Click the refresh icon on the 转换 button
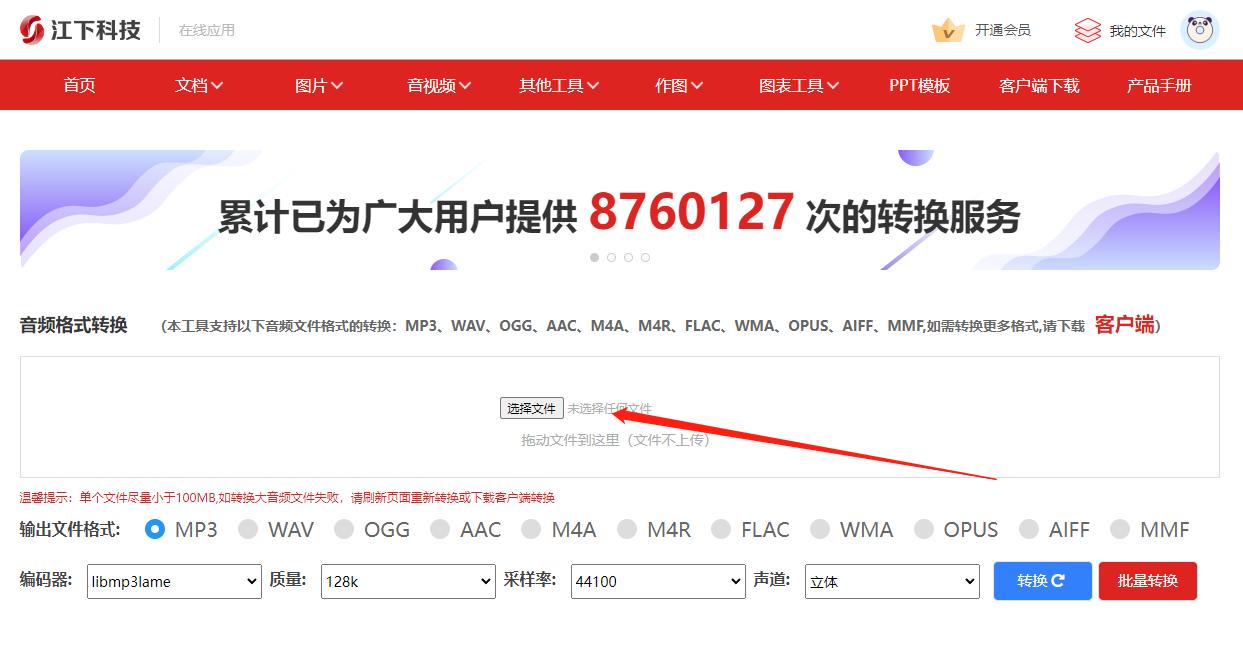 tap(1060, 581)
